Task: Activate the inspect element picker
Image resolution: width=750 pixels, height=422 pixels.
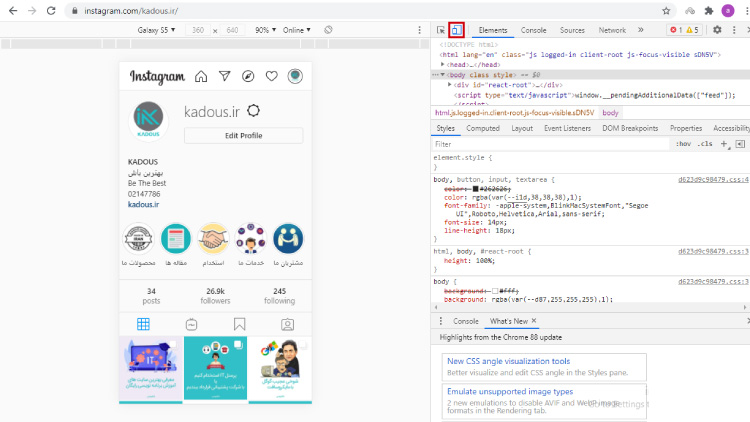Action: (441, 30)
